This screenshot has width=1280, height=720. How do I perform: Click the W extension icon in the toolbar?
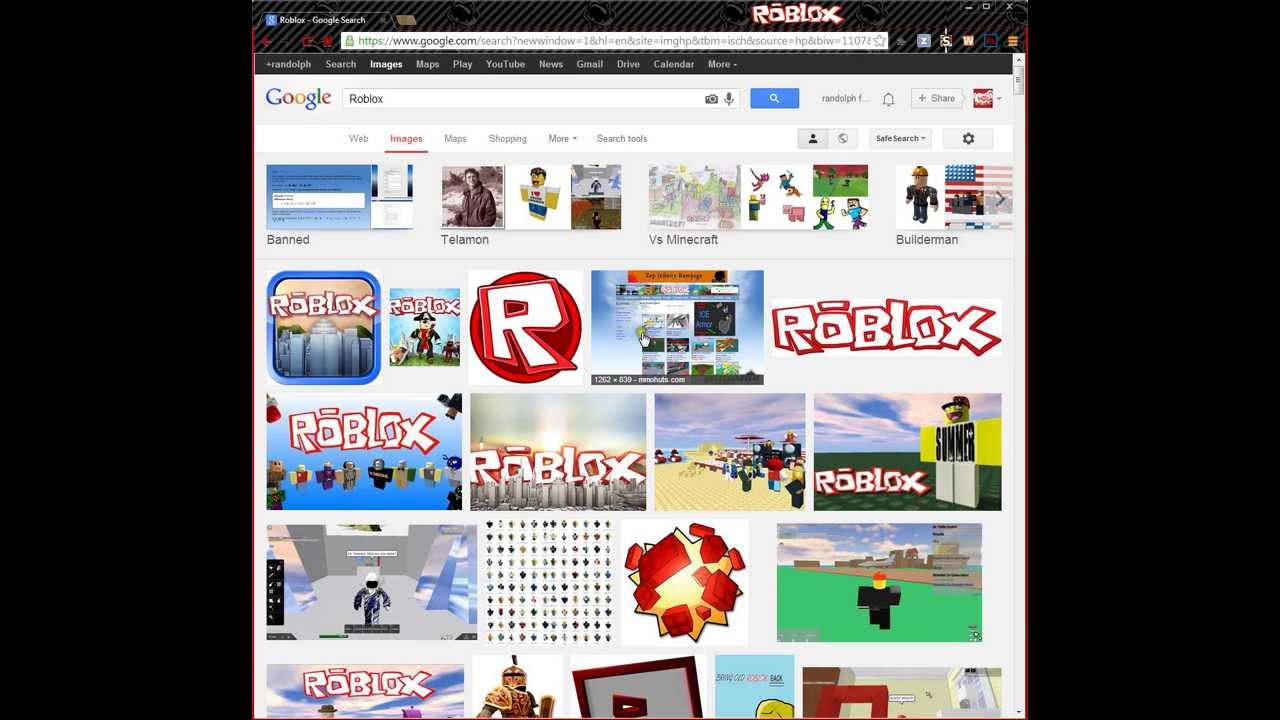click(968, 41)
